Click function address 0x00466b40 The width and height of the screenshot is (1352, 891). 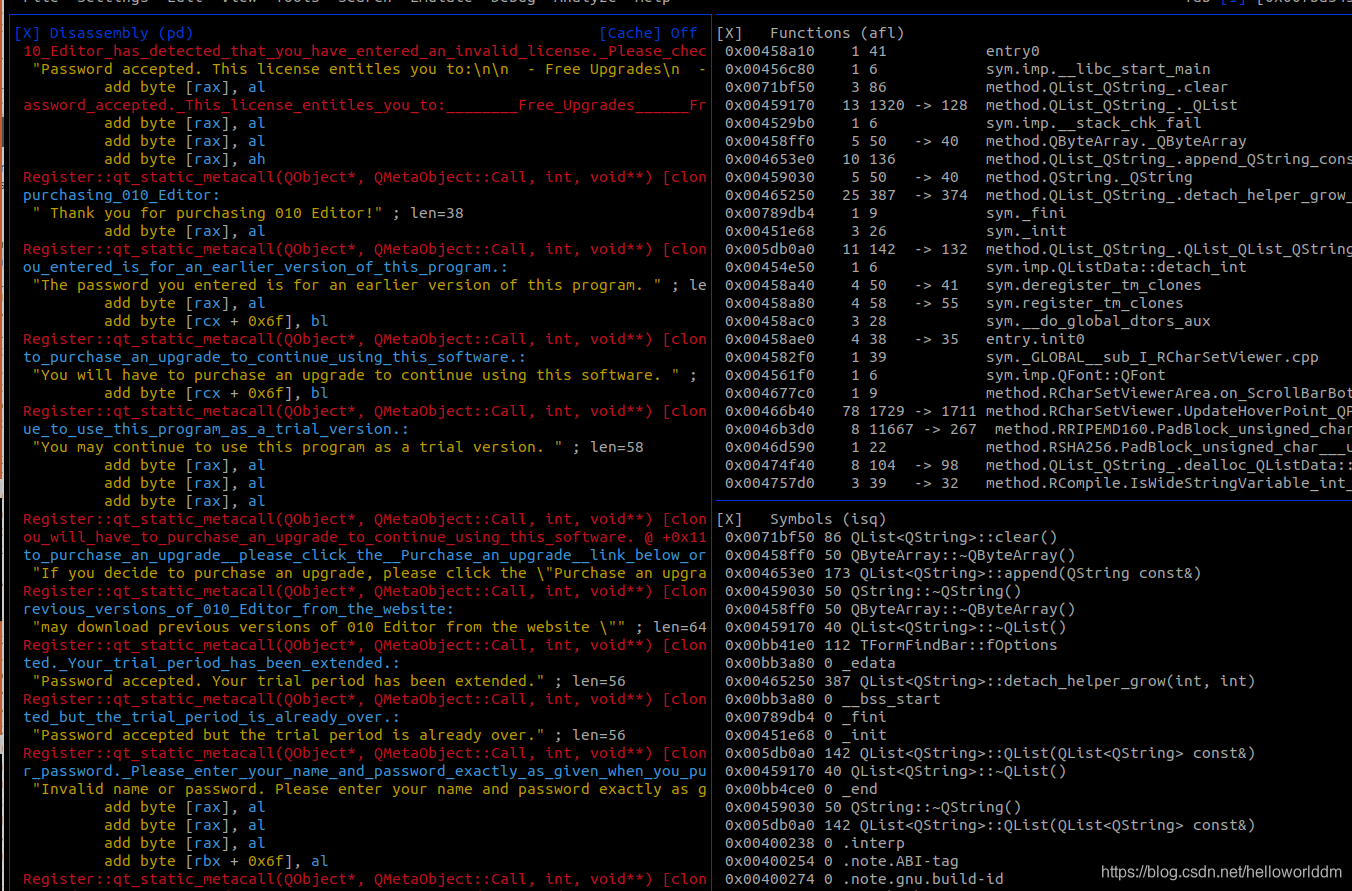tap(770, 411)
